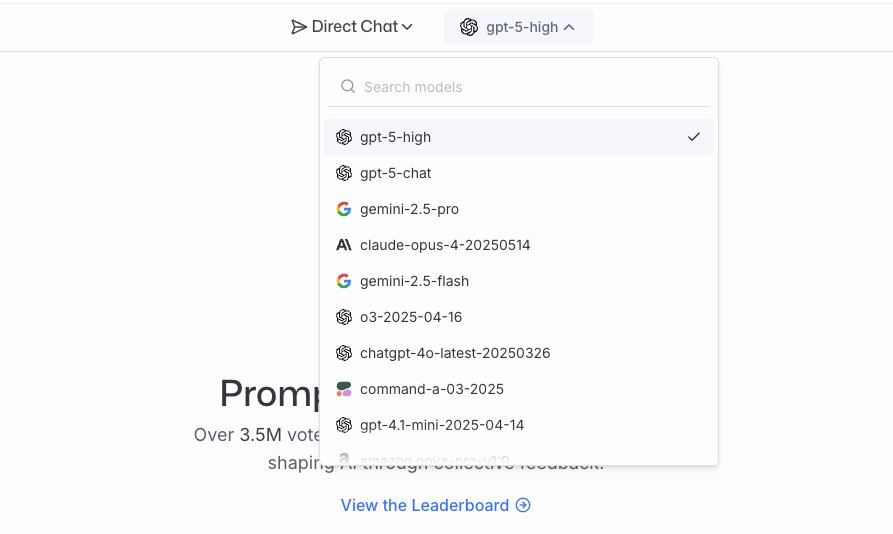
Task: Click the OpenAI icon next to o3-2025-04-16
Action: point(343,317)
